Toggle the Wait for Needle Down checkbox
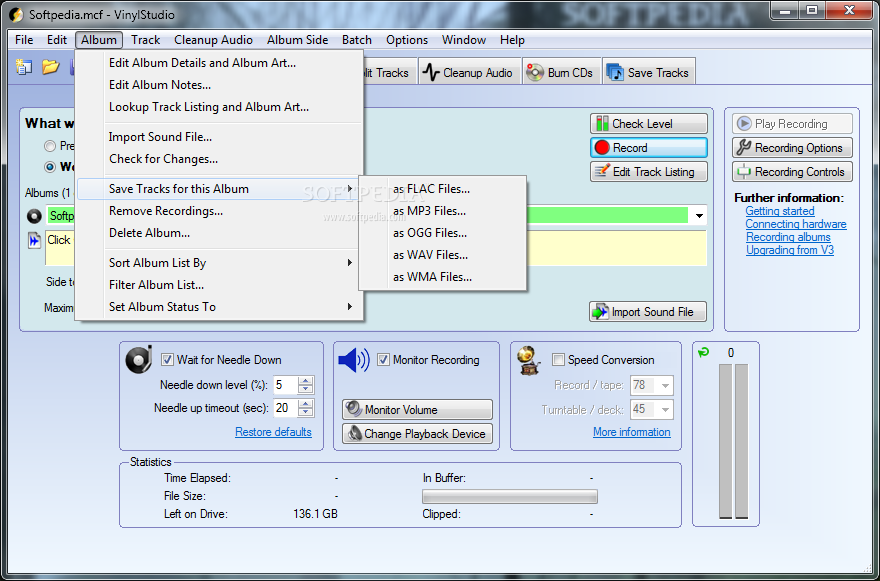Screen dimensions: 880x581 coord(167,359)
